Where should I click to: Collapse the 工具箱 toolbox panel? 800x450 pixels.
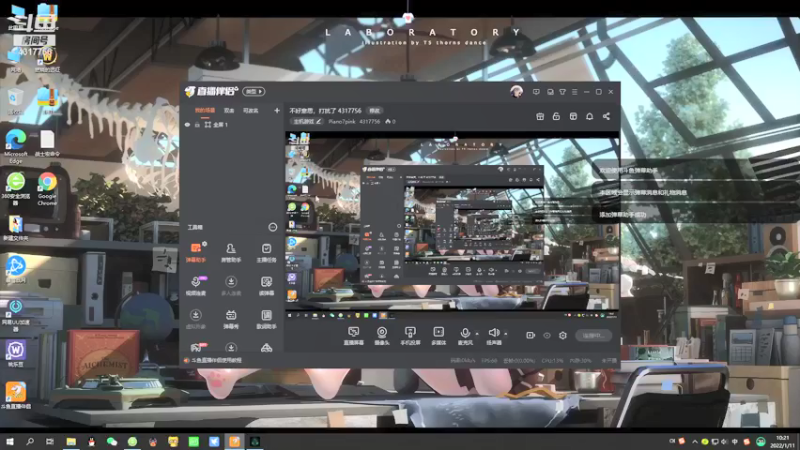[x=272, y=227]
